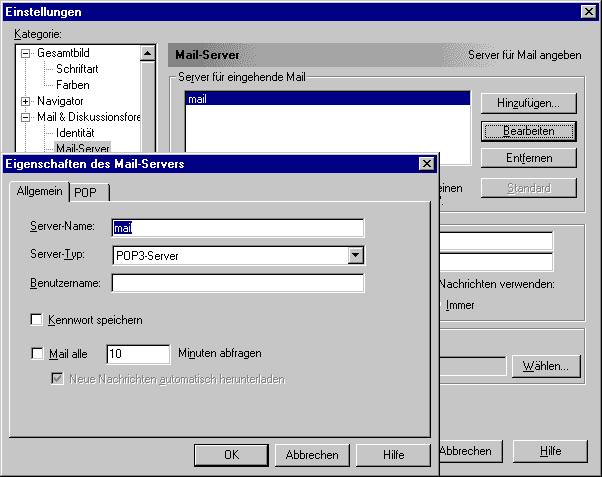602x477 pixels.
Task: Open the Server-Typ dropdown list
Action: (x=355, y=255)
